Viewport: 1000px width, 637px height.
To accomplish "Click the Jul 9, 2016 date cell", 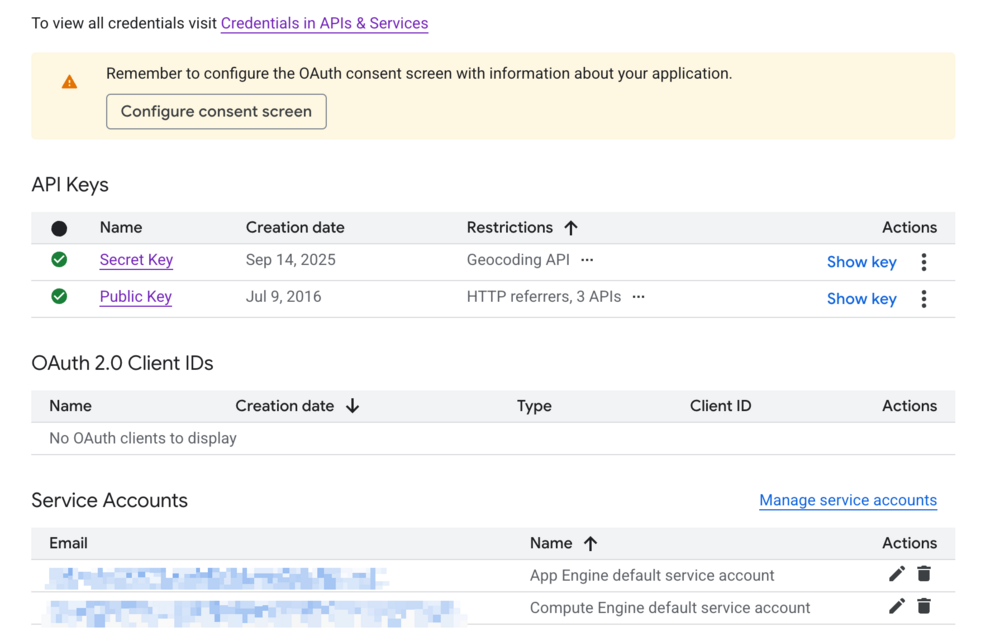I will pos(283,297).
